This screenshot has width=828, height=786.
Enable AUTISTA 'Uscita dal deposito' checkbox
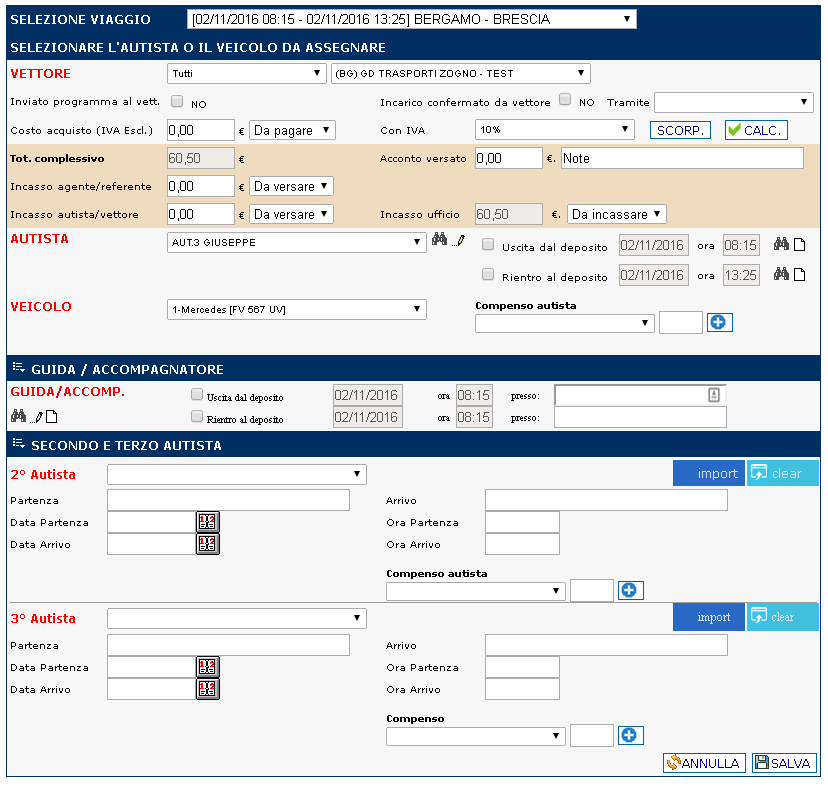[x=488, y=244]
